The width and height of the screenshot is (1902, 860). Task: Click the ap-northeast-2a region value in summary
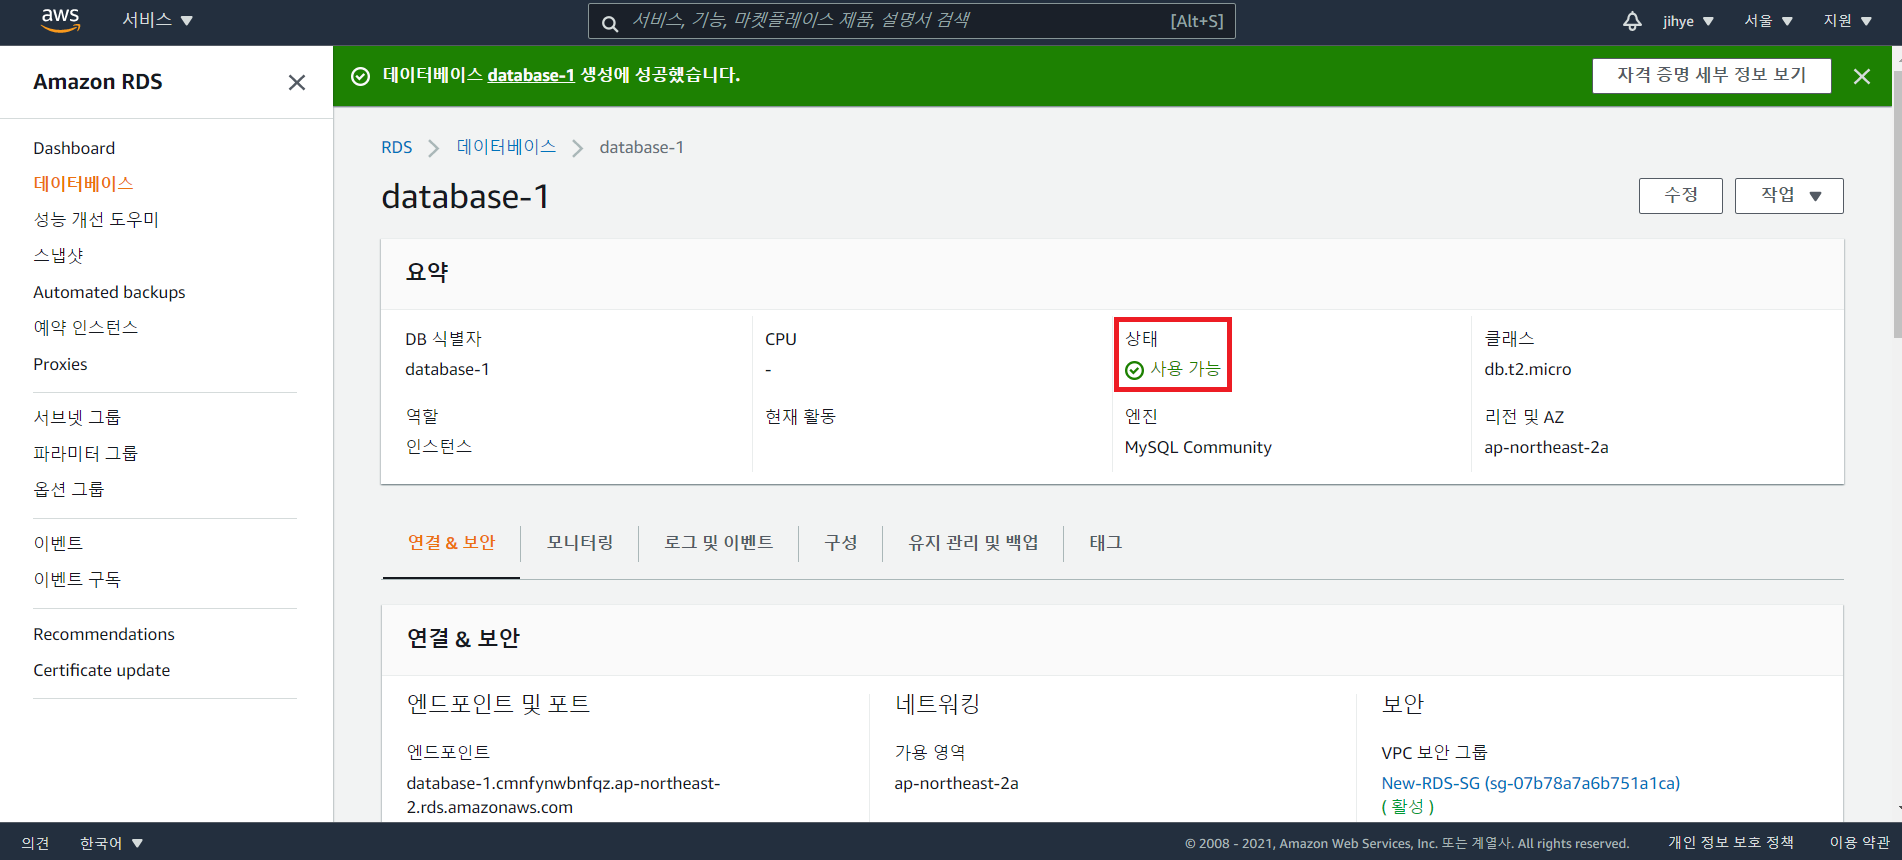(x=1546, y=447)
